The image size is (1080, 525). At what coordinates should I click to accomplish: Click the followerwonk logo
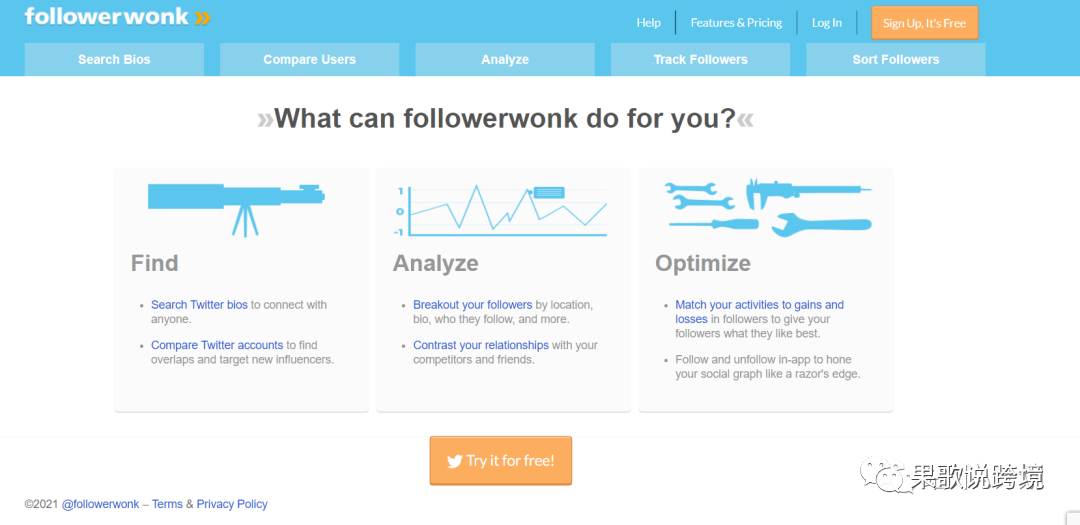117,17
